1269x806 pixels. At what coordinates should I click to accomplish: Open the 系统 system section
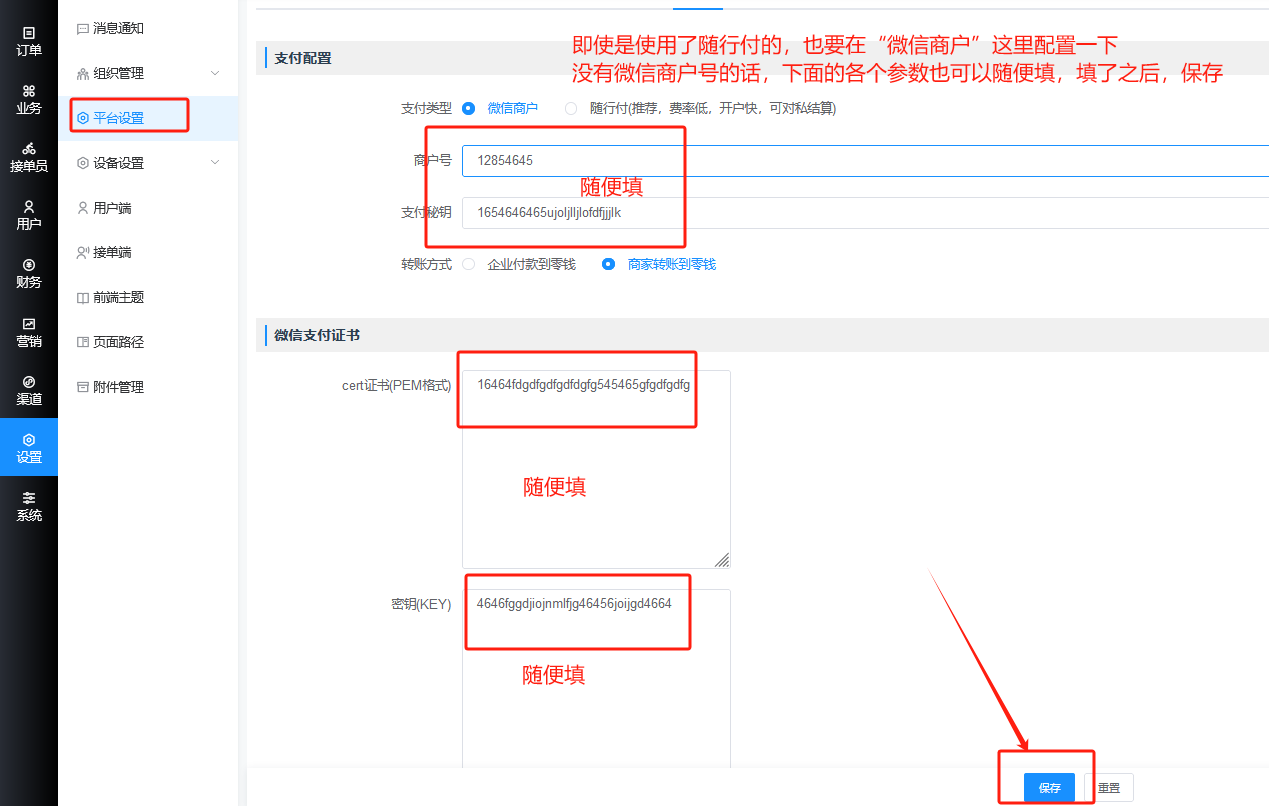[29, 505]
